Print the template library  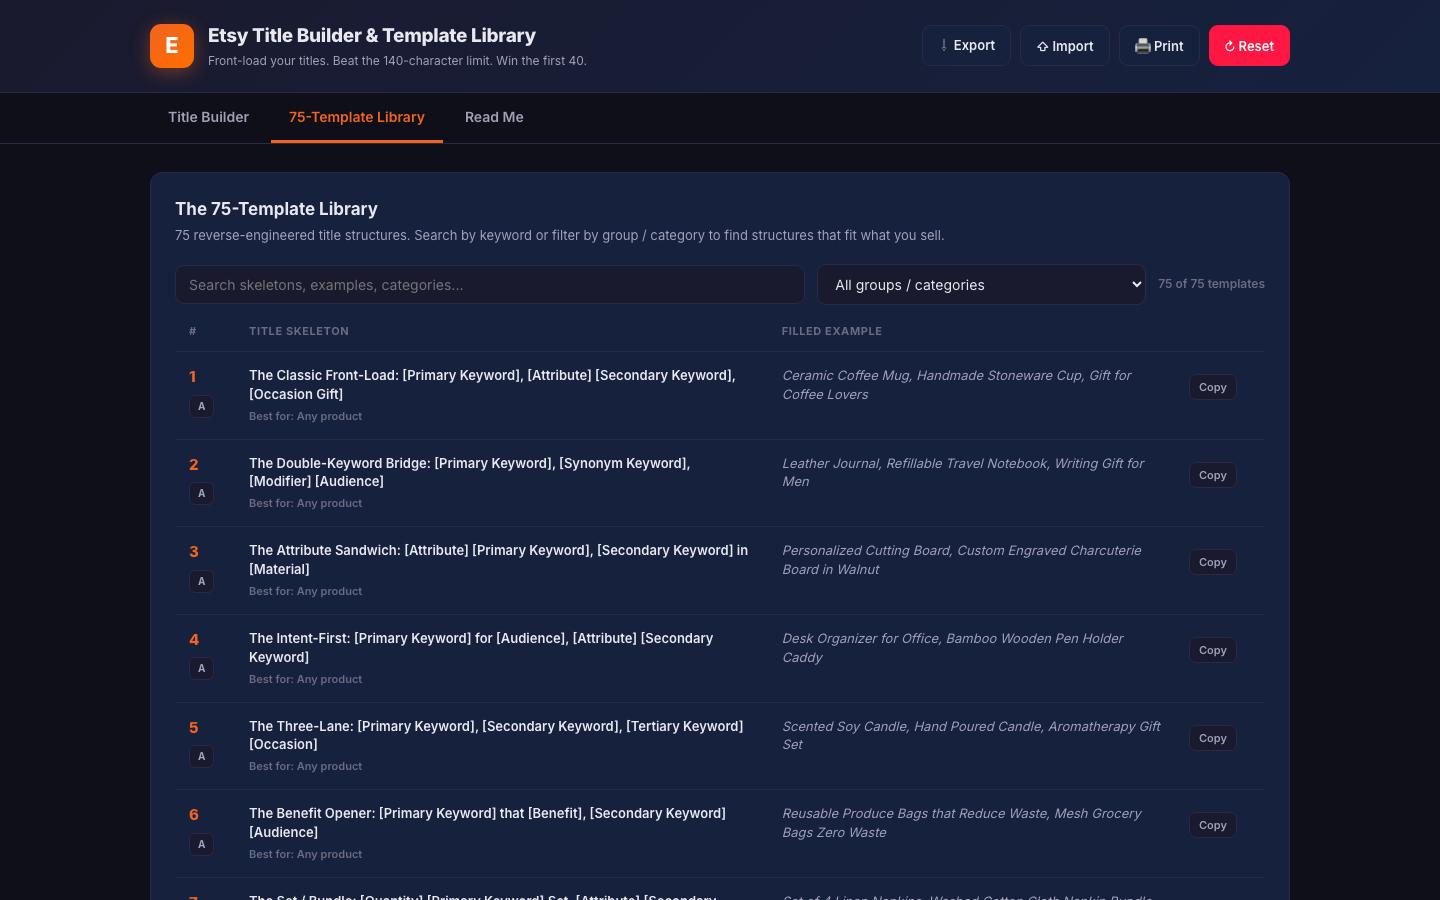point(1159,46)
